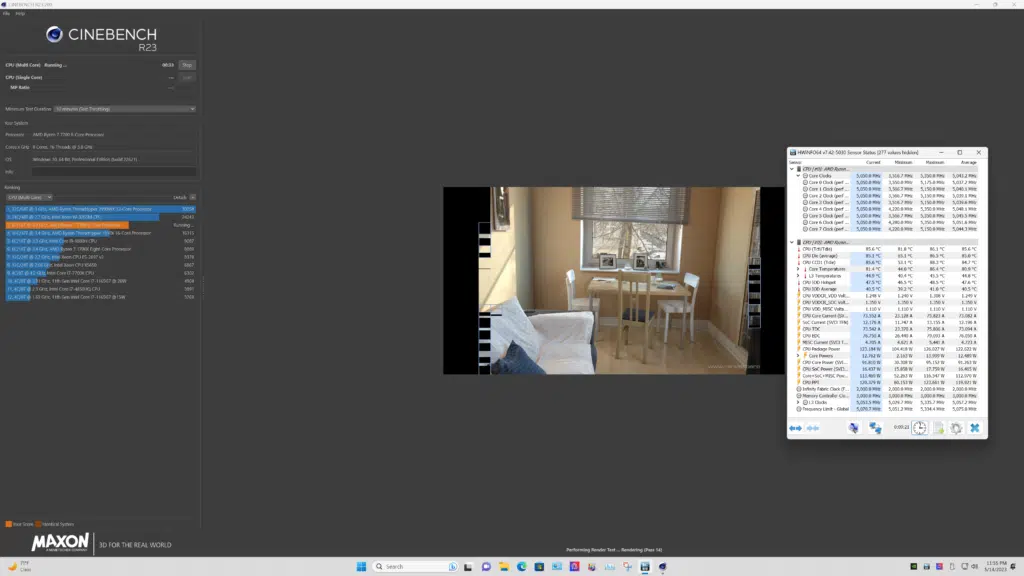Close HWiNFO sensors with blue X icon

[975, 428]
